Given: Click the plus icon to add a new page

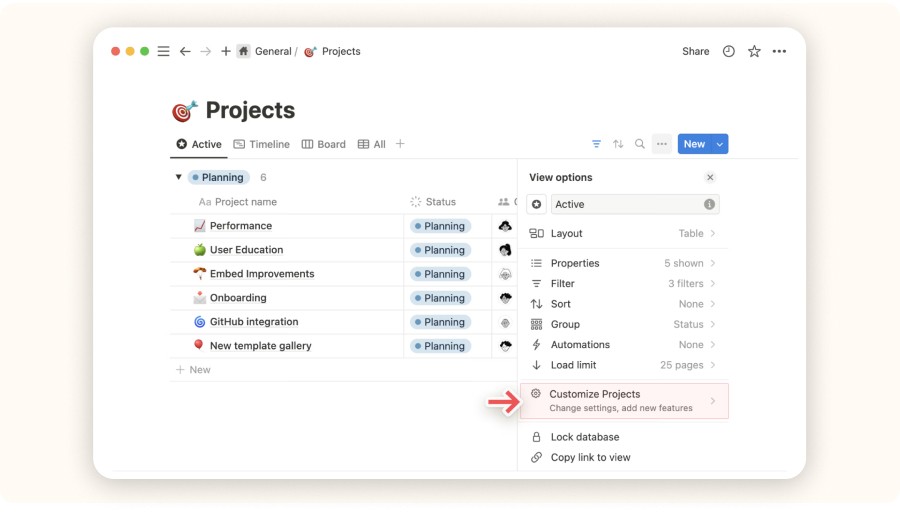Looking at the screenshot, I should [226, 51].
